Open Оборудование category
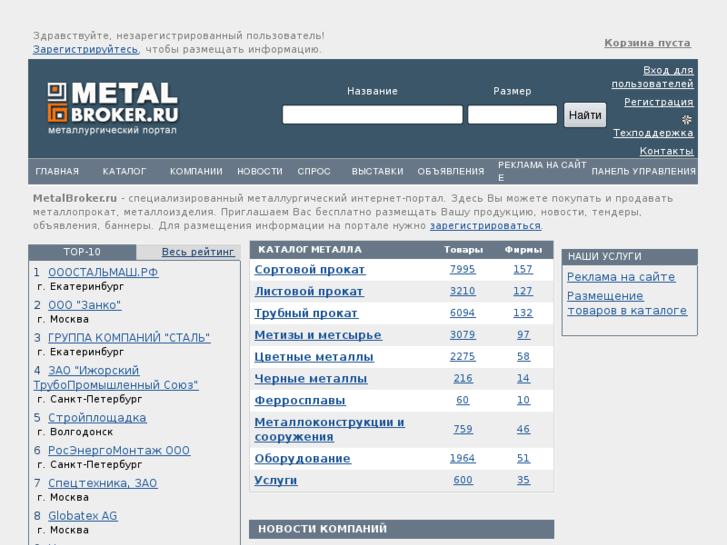 [x=302, y=458]
